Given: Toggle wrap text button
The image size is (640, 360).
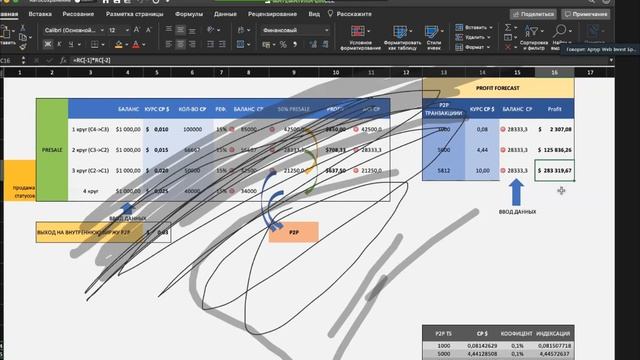Looking at the screenshot, I should [240, 30].
